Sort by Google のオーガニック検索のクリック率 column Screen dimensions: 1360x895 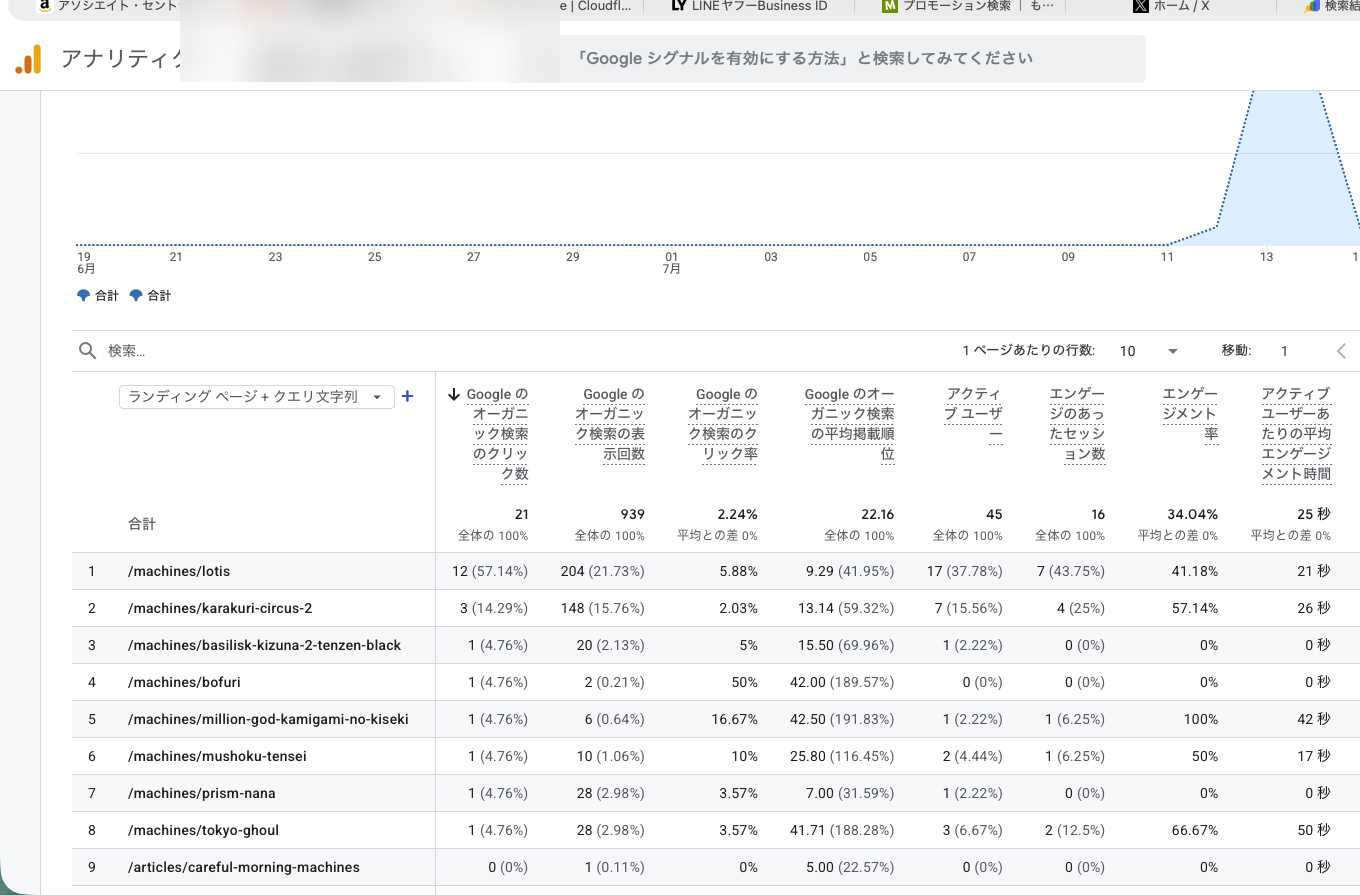click(x=722, y=424)
